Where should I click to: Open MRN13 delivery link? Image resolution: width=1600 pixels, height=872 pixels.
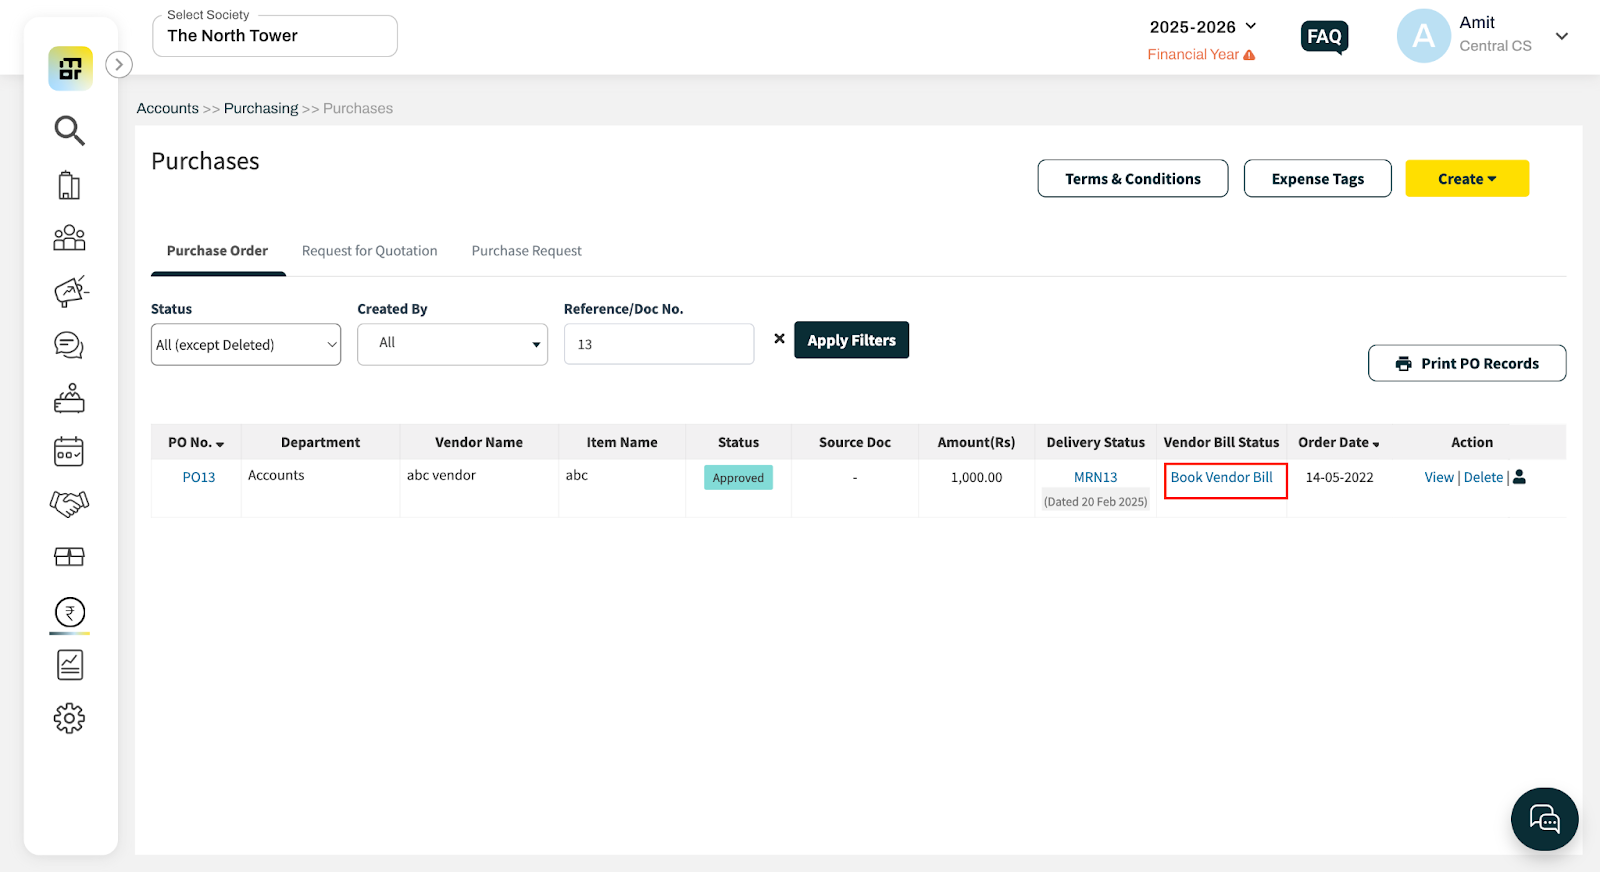pyautogui.click(x=1096, y=477)
